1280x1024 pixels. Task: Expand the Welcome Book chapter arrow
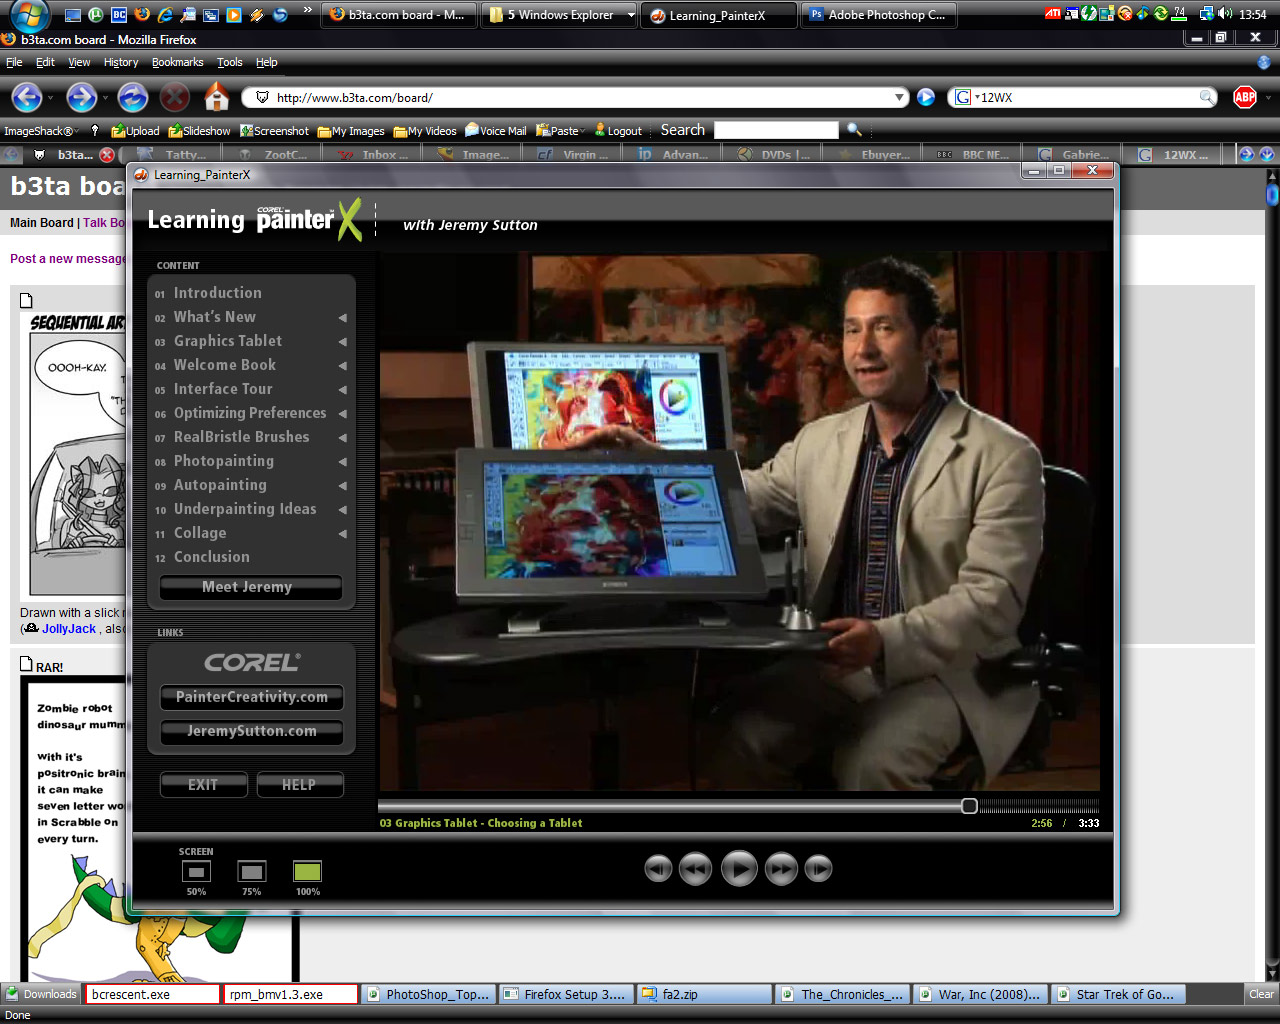click(x=343, y=366)
